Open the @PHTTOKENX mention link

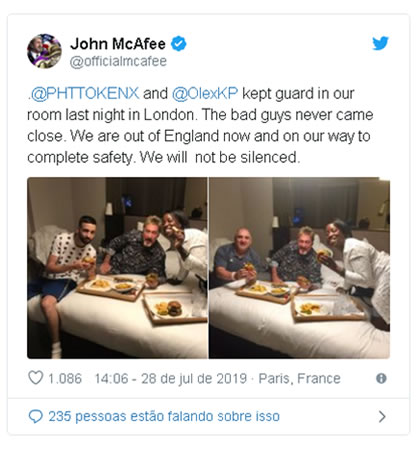85,93
